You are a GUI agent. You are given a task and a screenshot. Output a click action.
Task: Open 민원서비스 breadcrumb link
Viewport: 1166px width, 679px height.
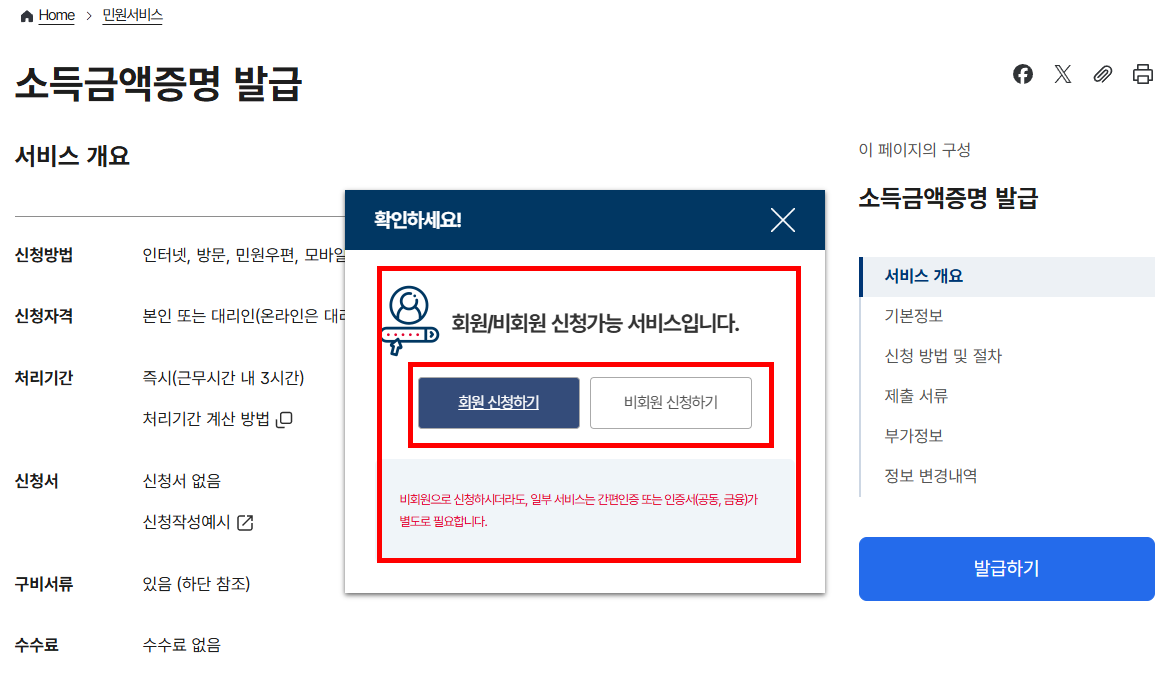pos(132,16)
